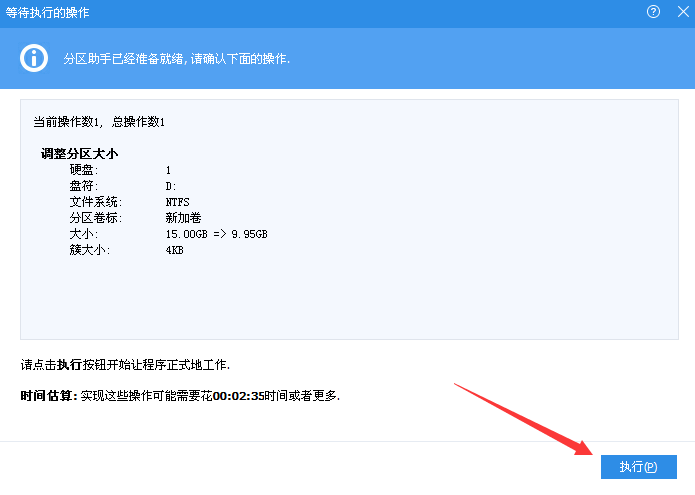Click the disk number value 1
This screenshot has height=495, width=695.
168,170
